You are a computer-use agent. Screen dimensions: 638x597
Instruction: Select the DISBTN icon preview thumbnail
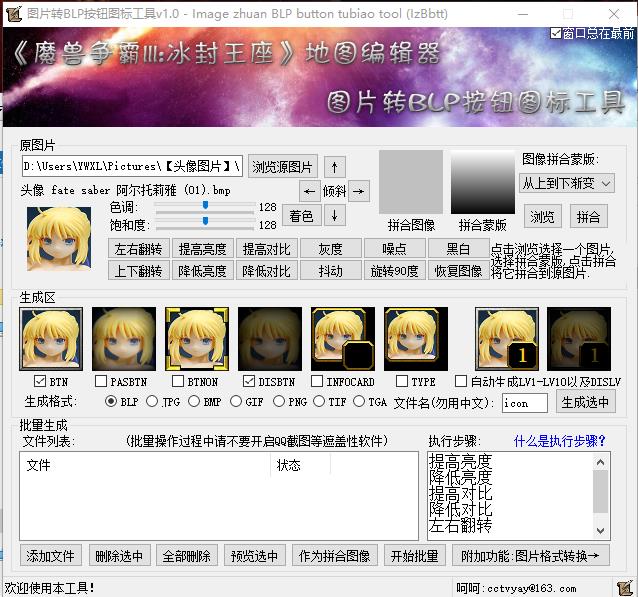(x=270, y=339)
